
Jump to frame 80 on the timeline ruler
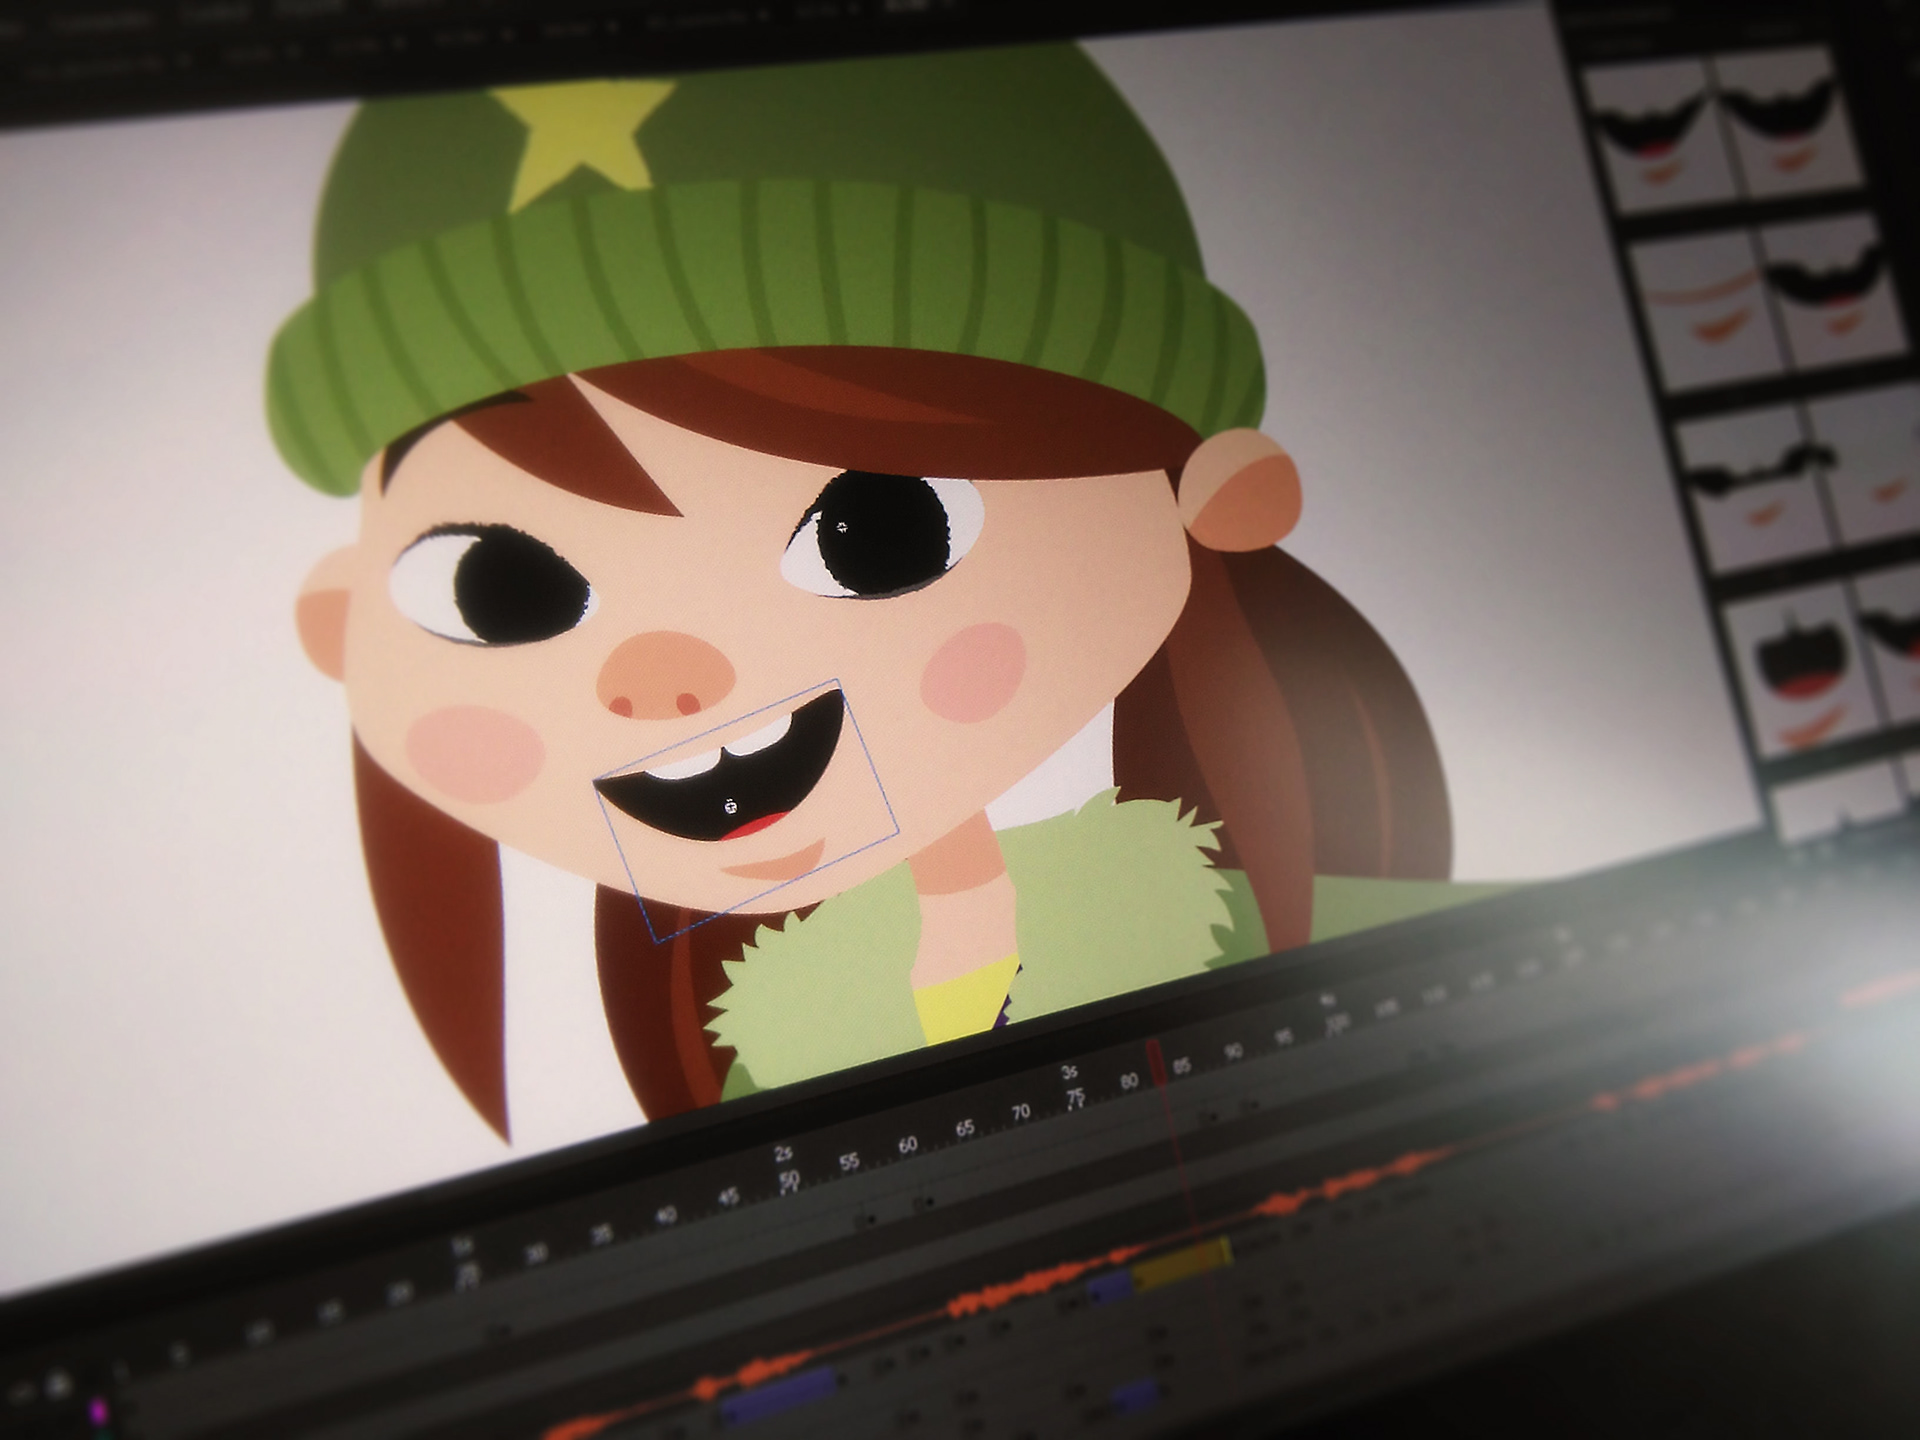(x=1130, y=1081)
